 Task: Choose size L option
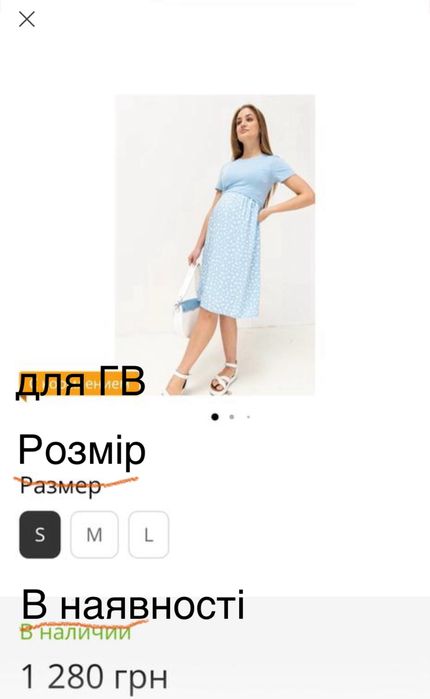148,534
